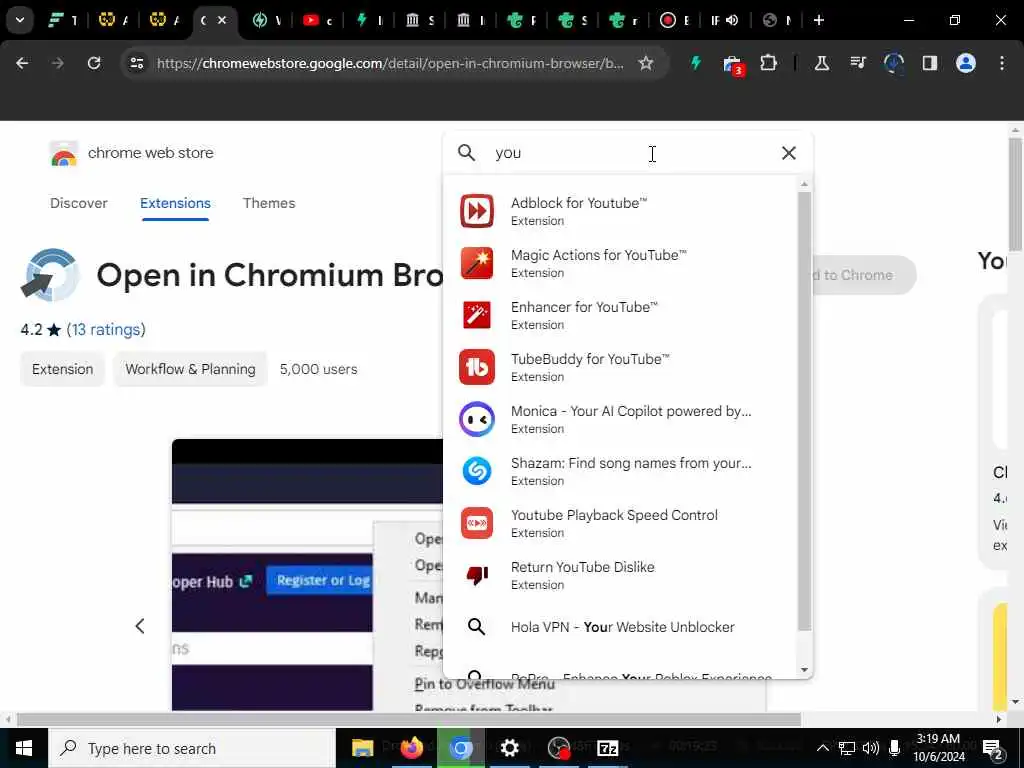Clear the search box with the X

[789, 153]
